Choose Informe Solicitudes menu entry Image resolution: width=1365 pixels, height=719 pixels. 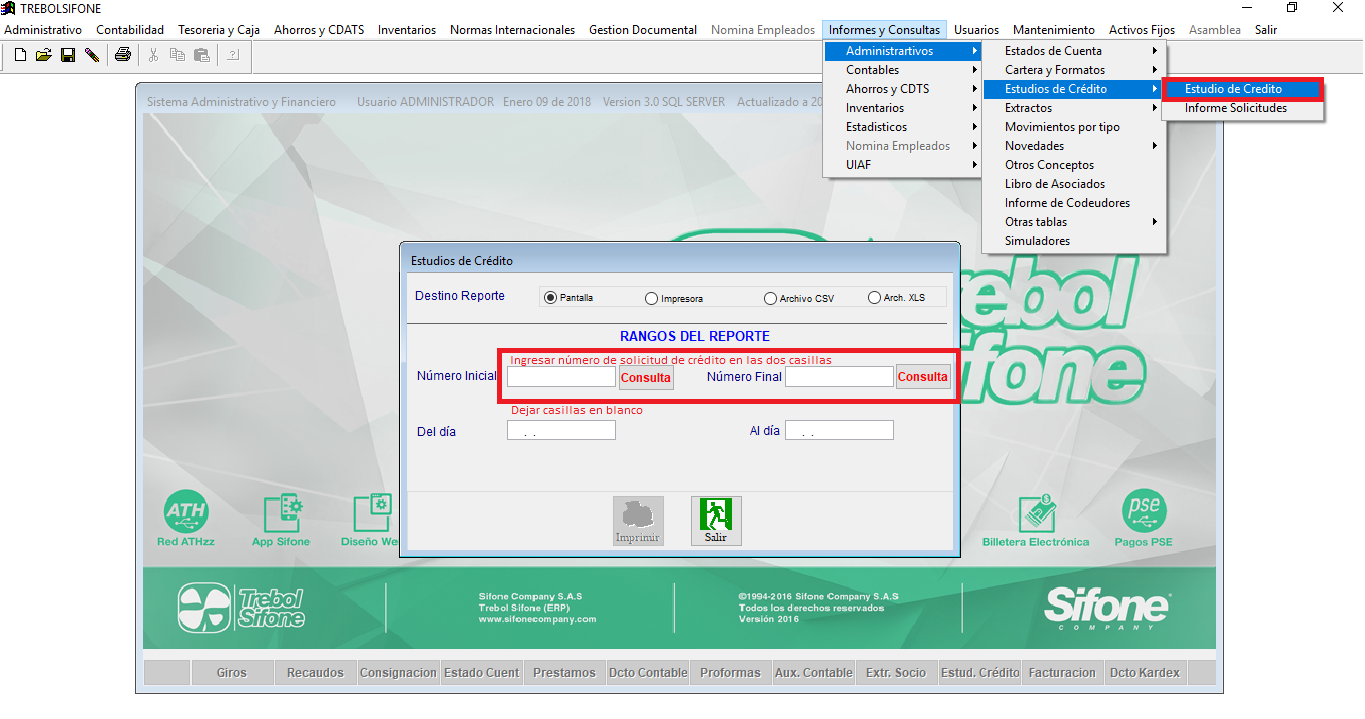click(x=1236, y=108)
